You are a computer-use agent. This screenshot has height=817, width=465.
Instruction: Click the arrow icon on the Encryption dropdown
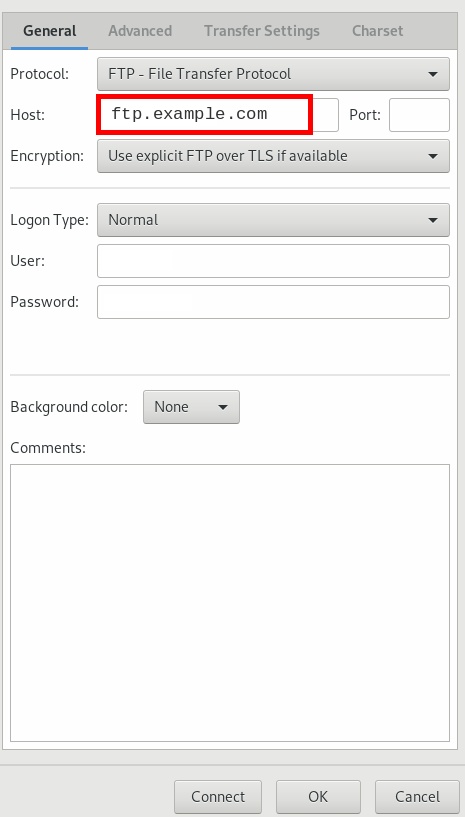pyautogui.click(x=432, y=156)
